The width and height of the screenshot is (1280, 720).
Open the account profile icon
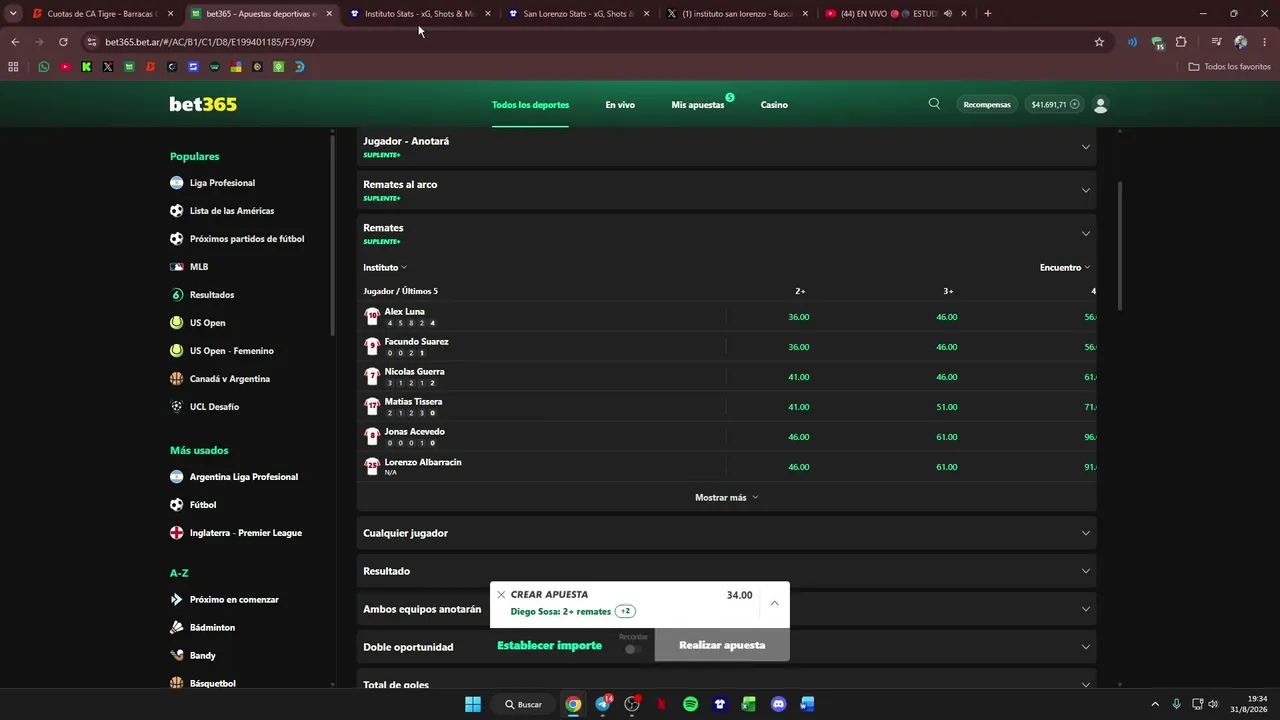pyautogui.click(x=1101, y=104)
